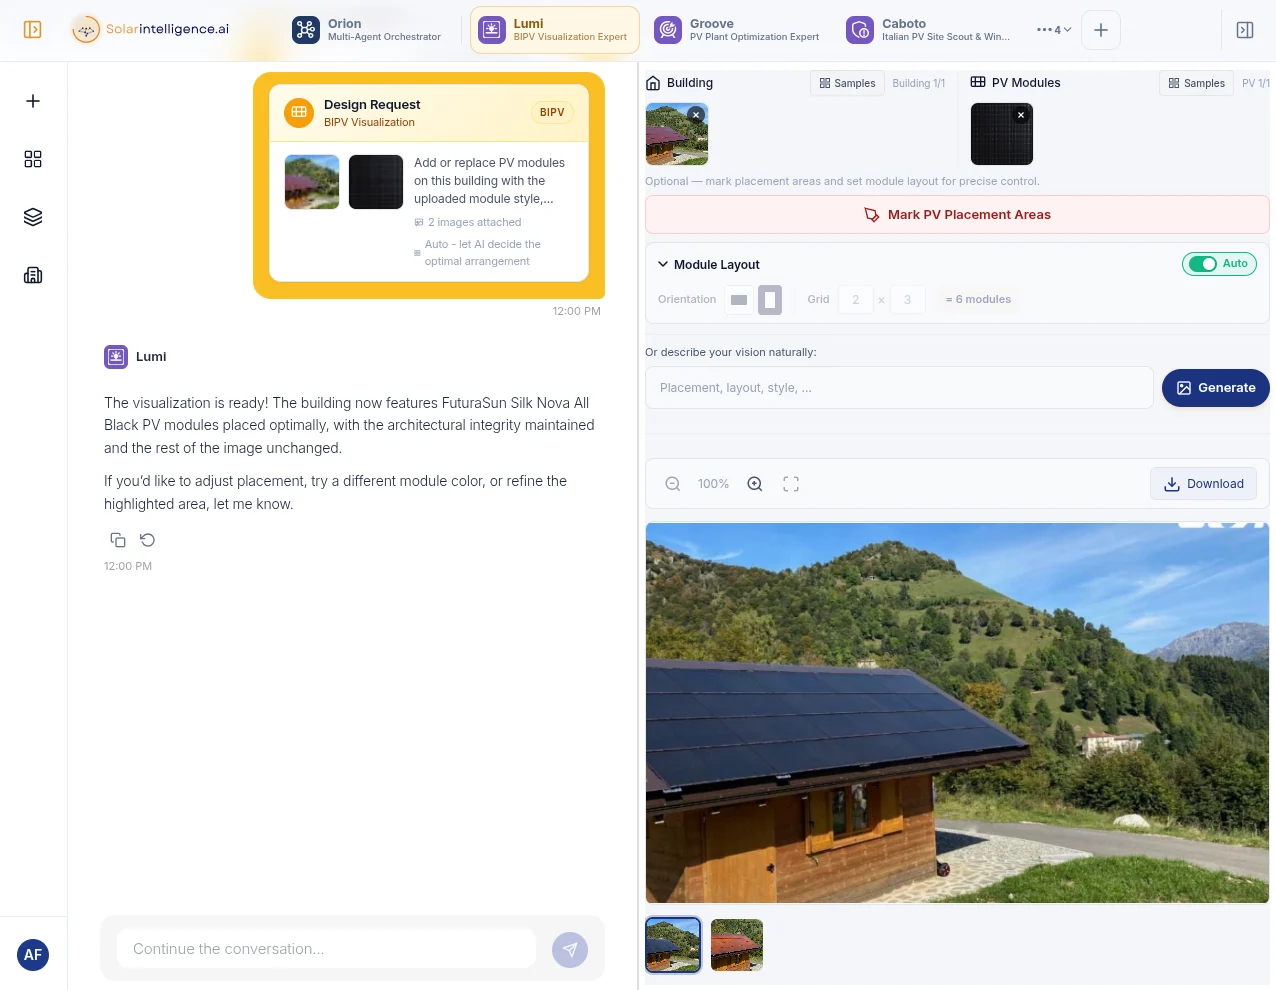Expand the 4 more agents dropdown

(x=1054, y=30)
